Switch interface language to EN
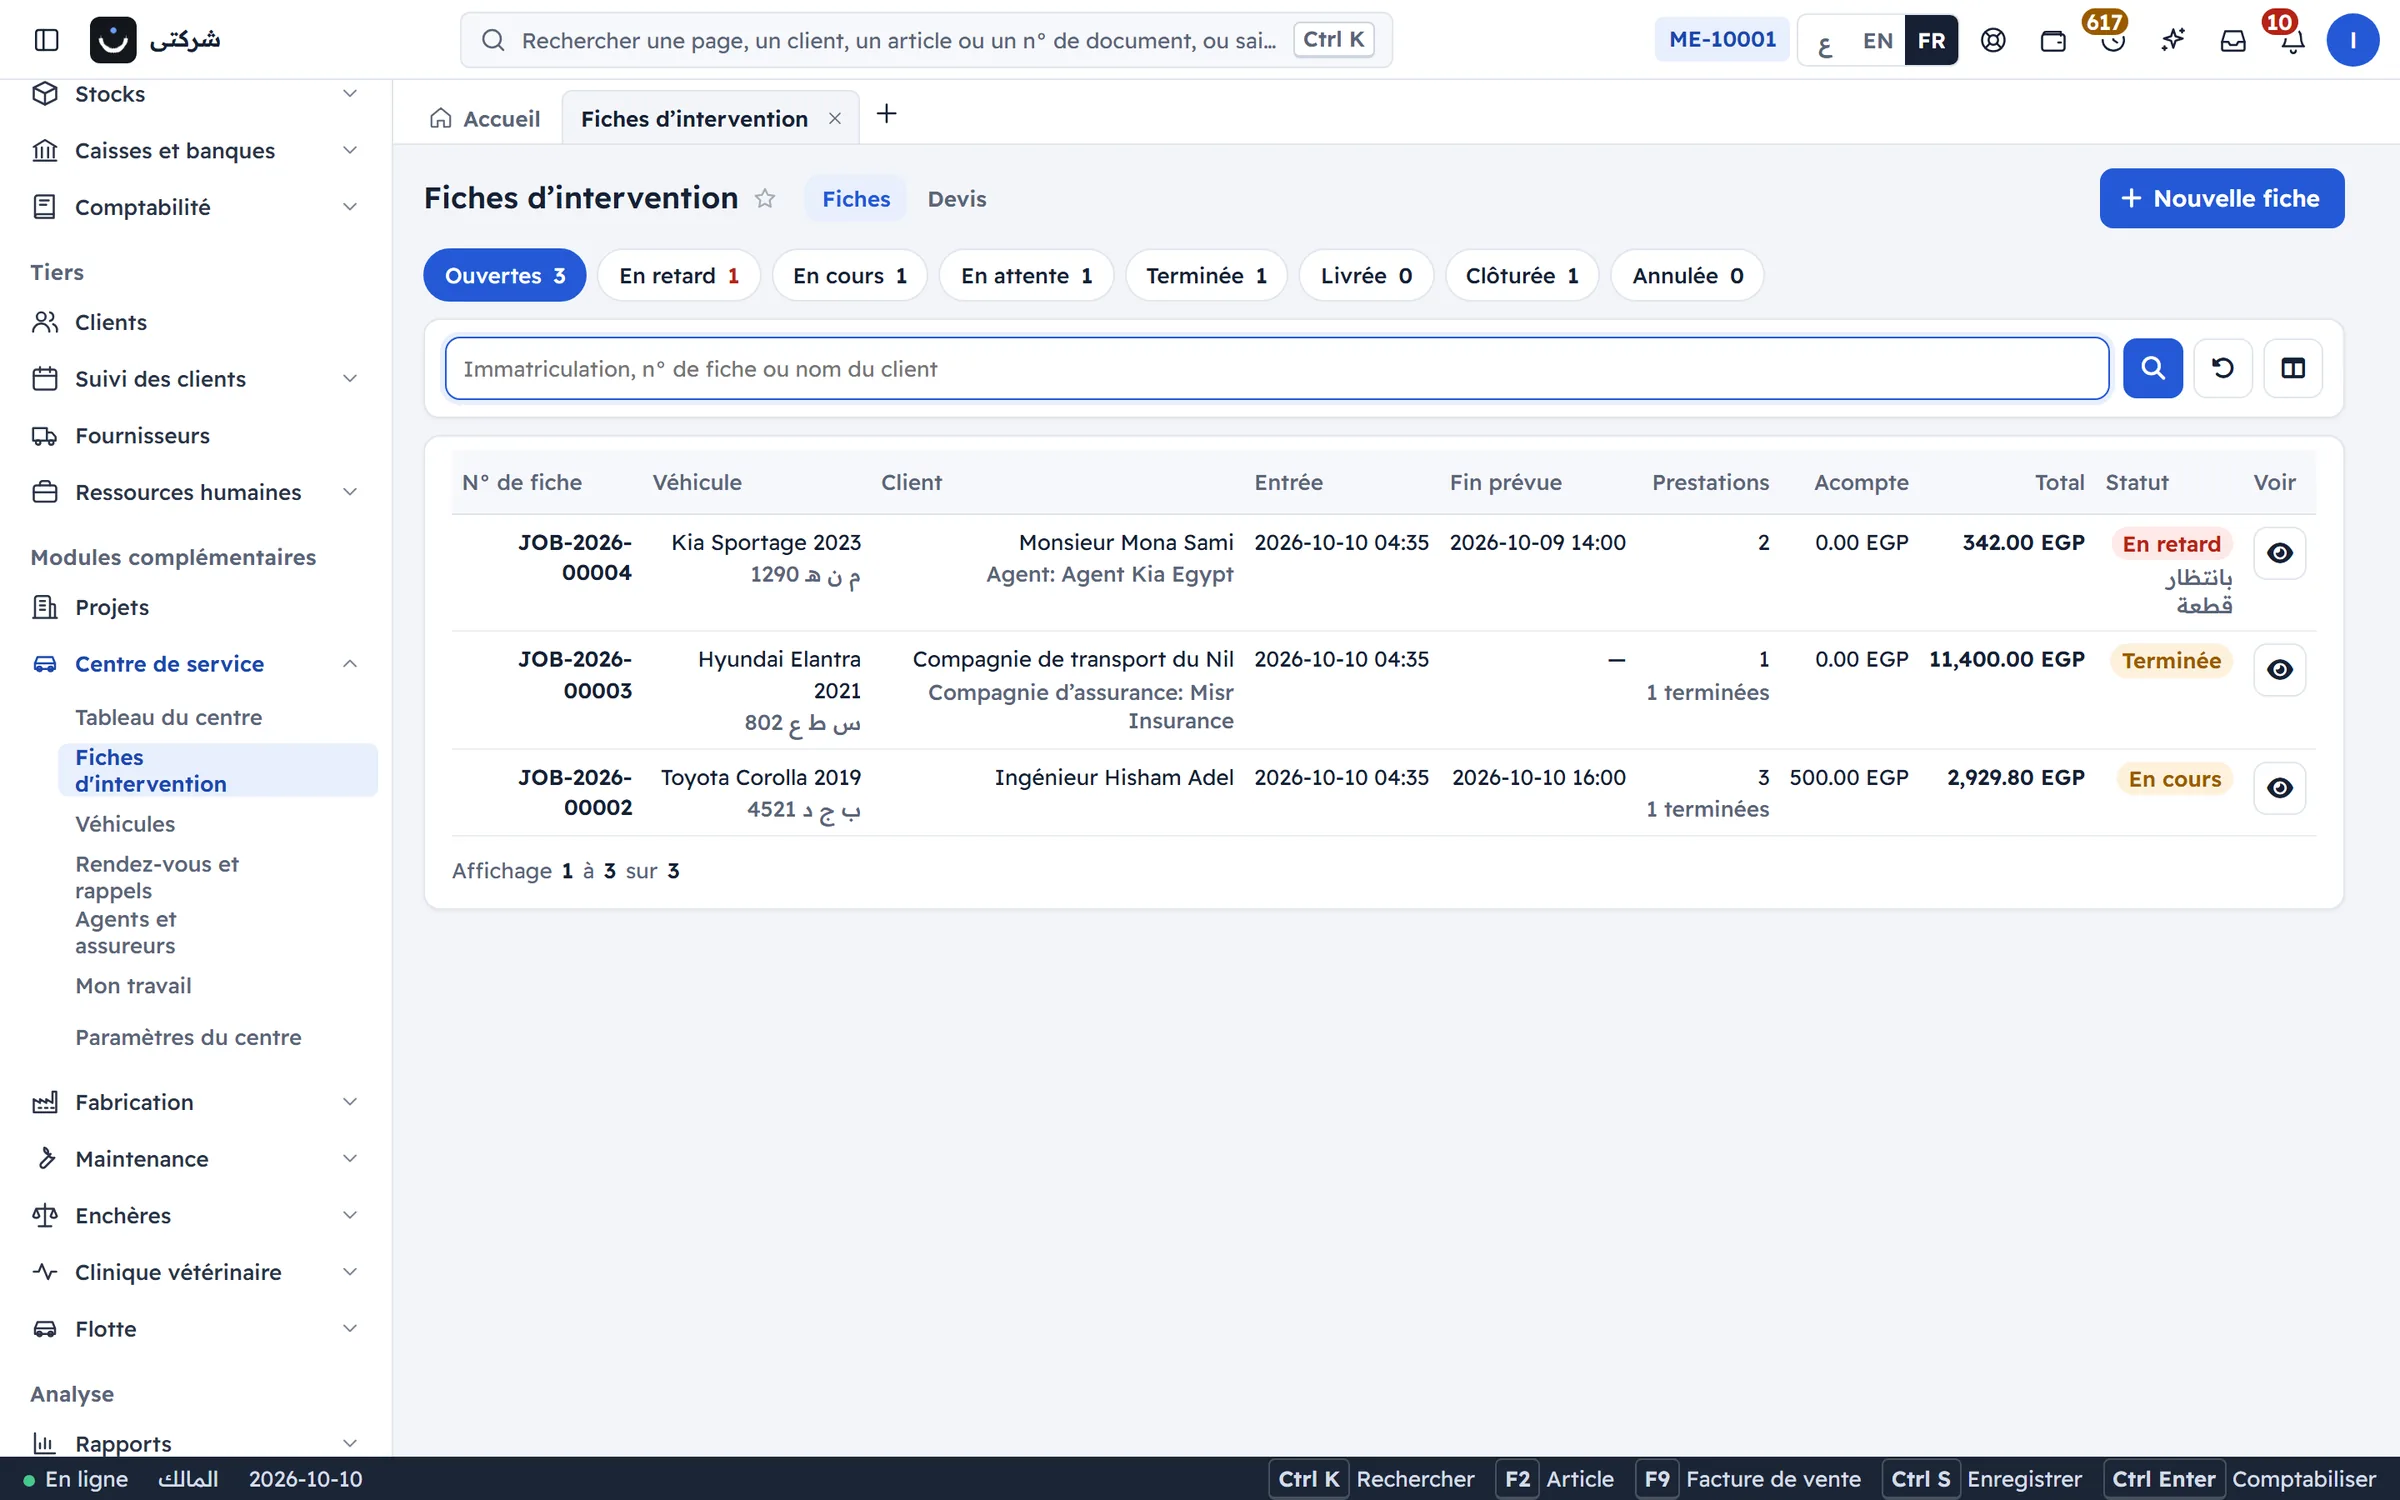Viewport: 2400px width, 1500px height. [x=1877, y=40]
